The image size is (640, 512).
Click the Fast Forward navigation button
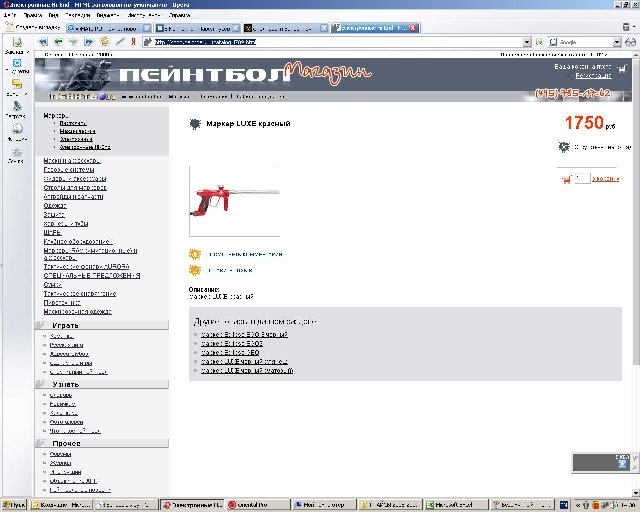[89, 42]
